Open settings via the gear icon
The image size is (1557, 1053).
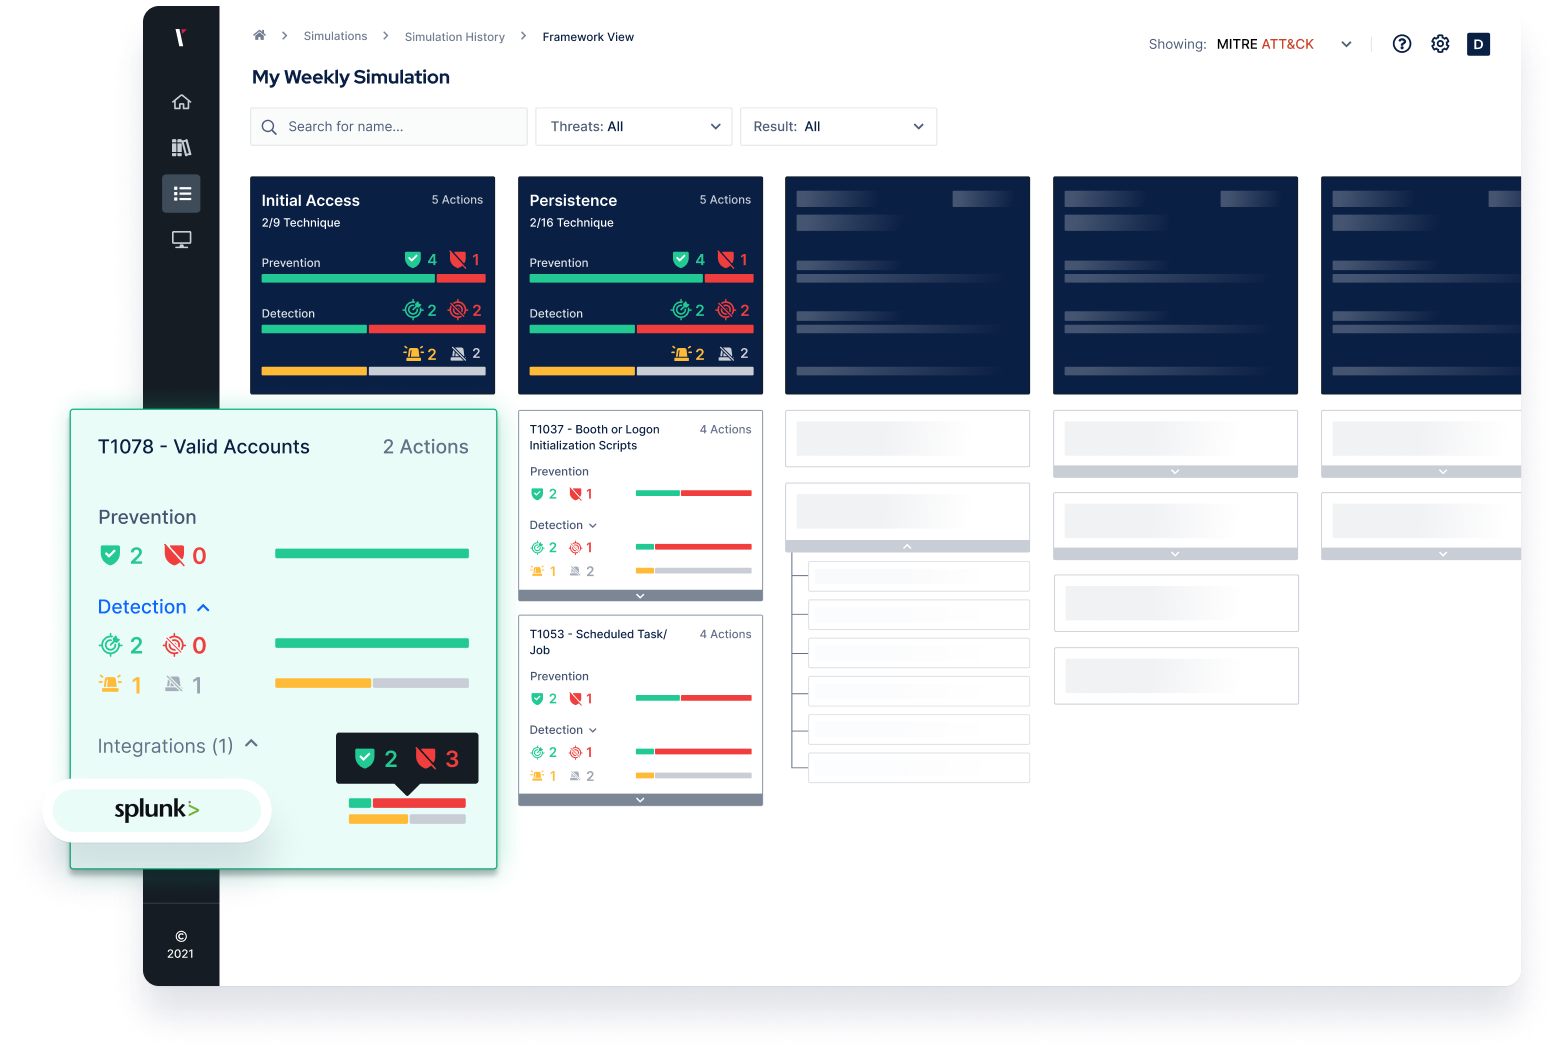(x=1440, y=44)
